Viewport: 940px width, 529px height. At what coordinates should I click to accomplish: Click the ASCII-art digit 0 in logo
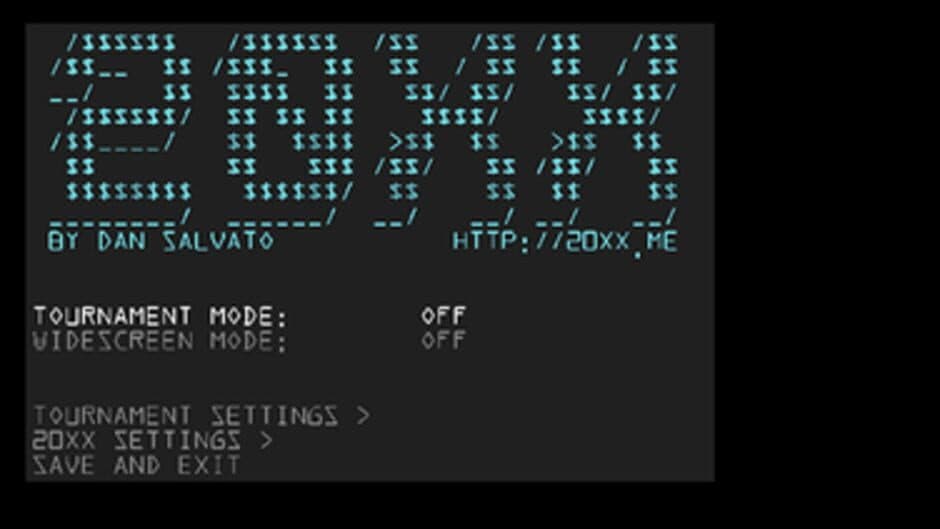pos(283,130)
